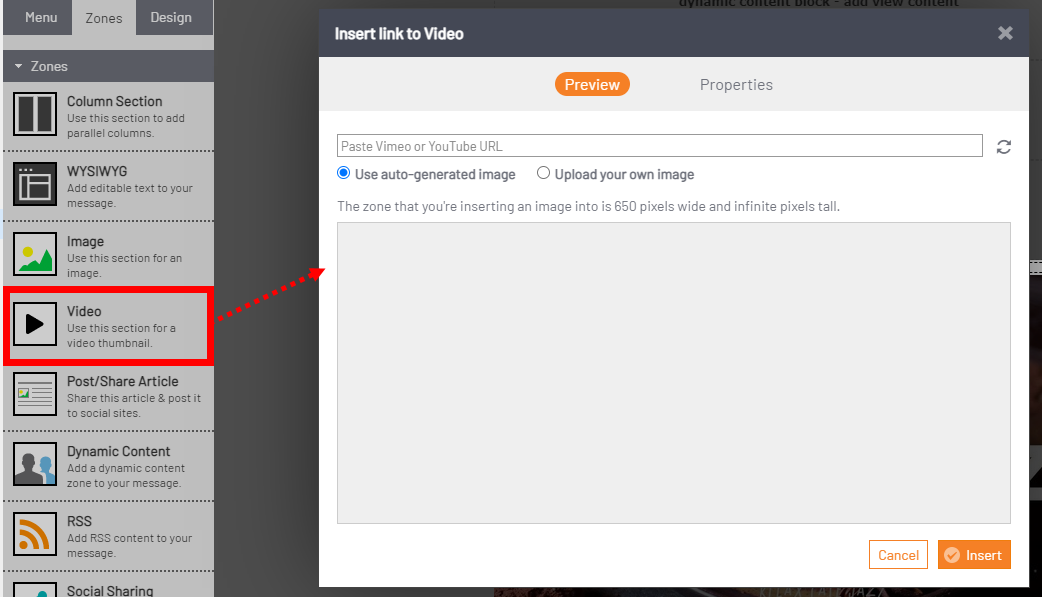Collapse the Zones section header
Screen dimensions: 1042x597
(108, 66)
